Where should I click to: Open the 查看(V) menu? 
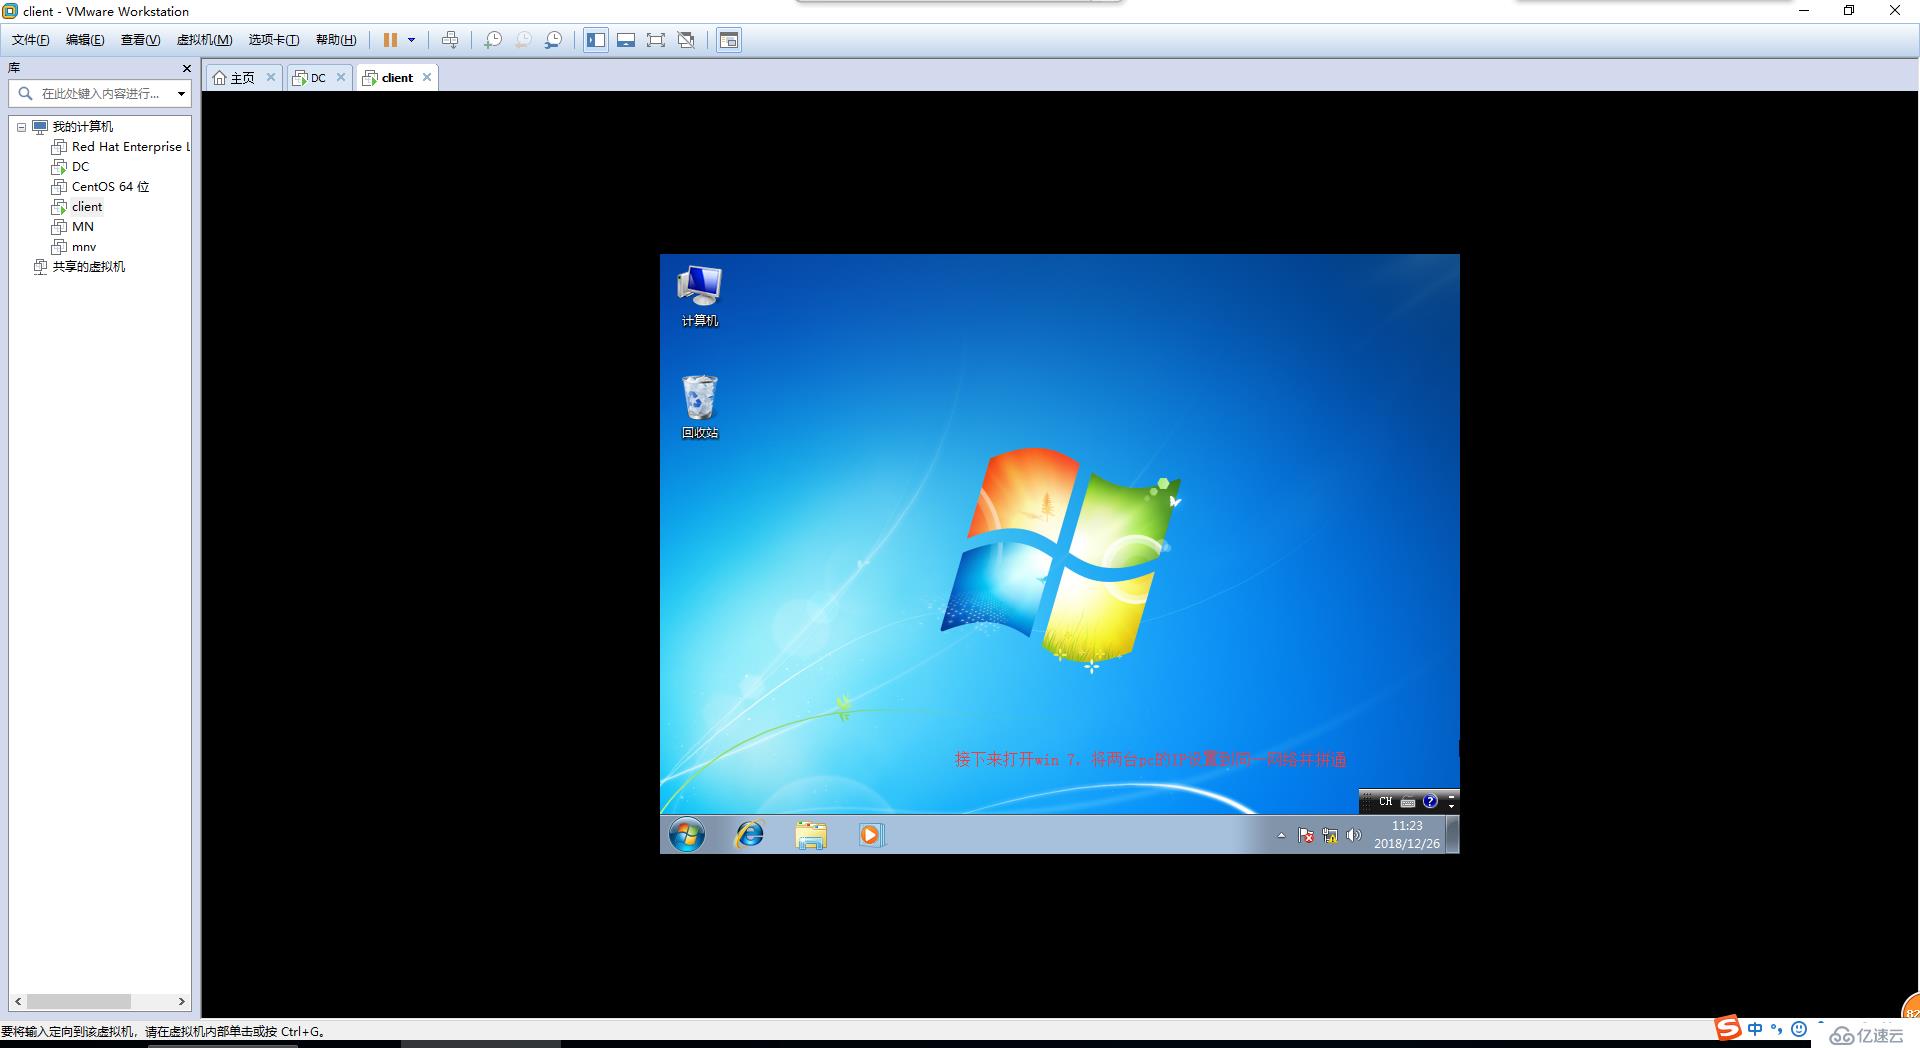[140, 40]
